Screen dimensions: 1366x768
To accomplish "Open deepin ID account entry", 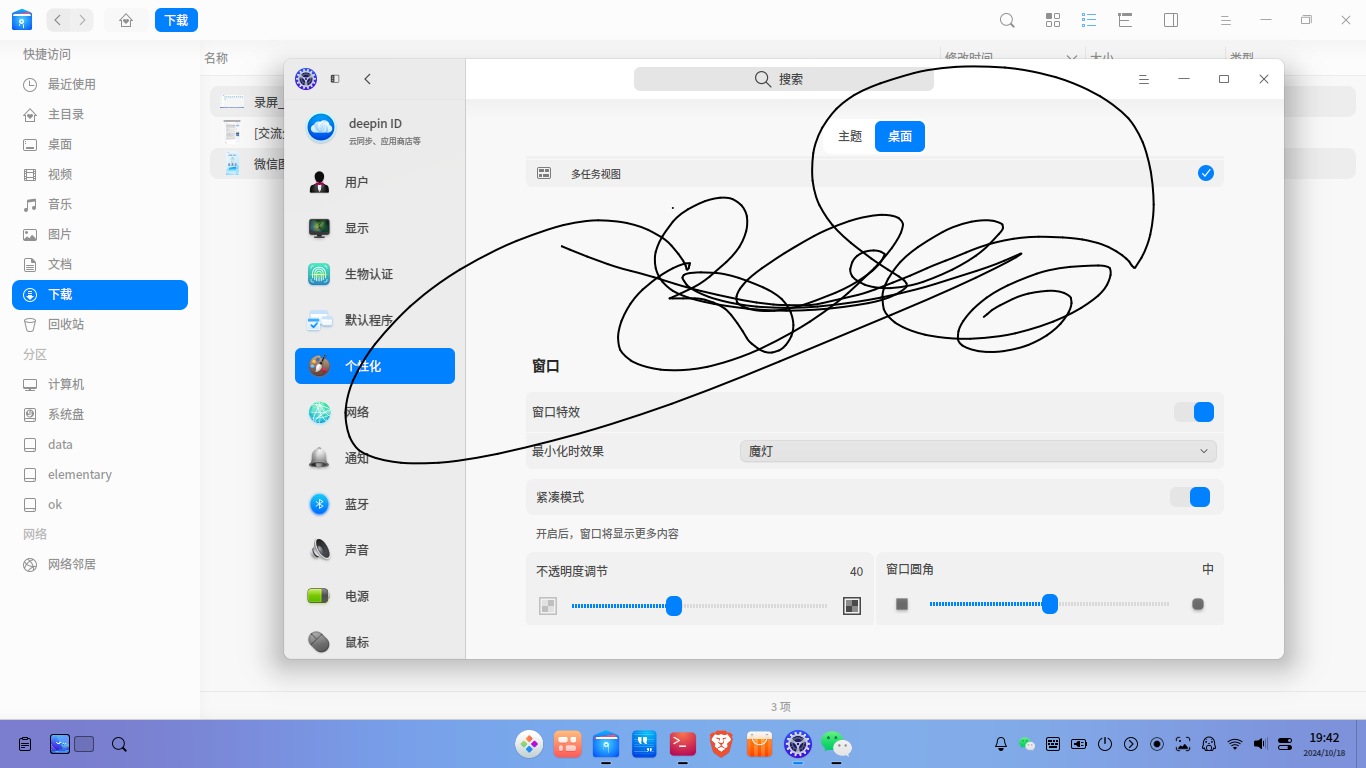I will tap(375, 129).
